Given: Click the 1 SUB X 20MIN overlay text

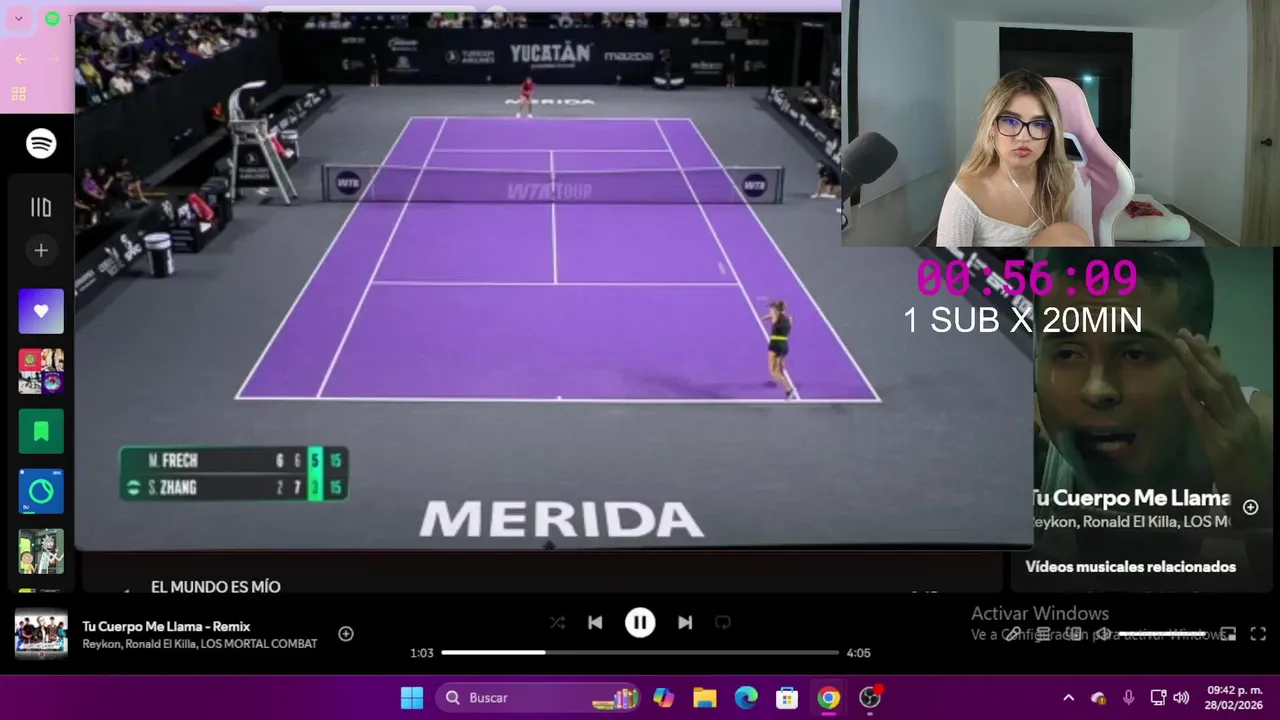Looking at the screenshot, I should point(1022,320).
